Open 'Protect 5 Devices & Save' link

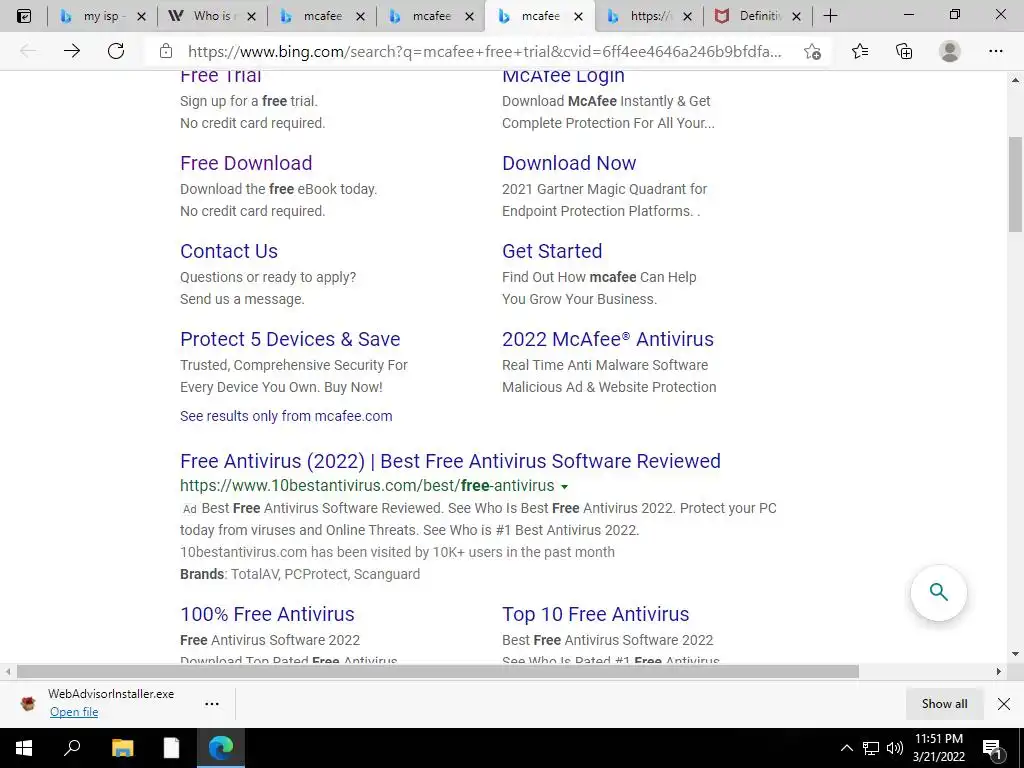[290, 340]
